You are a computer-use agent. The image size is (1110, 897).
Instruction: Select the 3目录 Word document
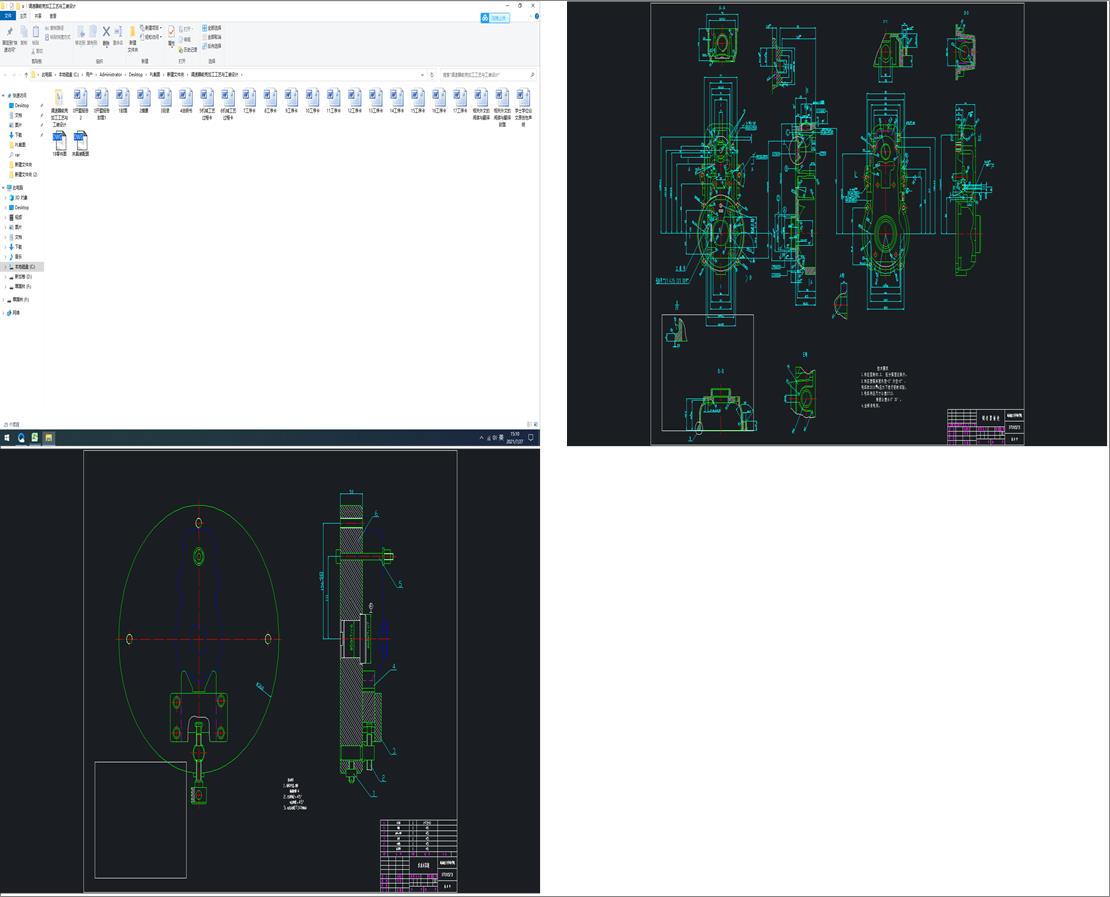165,101
